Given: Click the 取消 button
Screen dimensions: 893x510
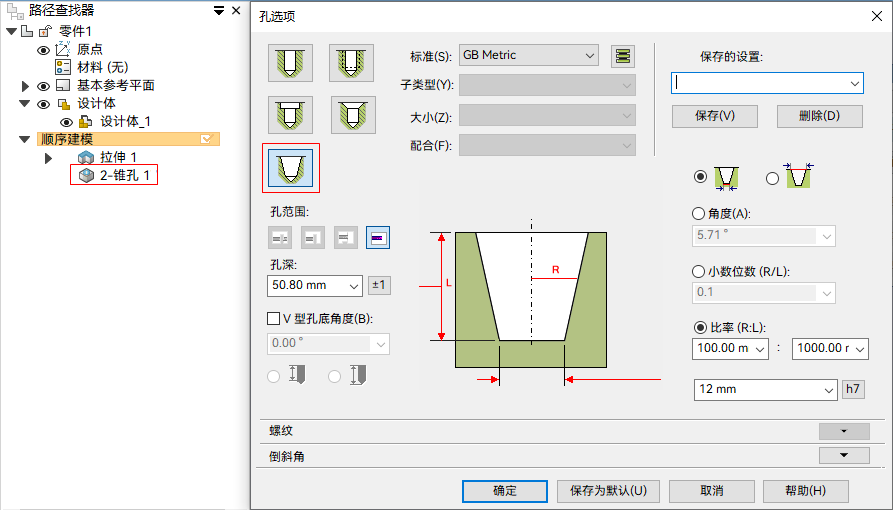Looking at the screenshot, I should point(711,491).
